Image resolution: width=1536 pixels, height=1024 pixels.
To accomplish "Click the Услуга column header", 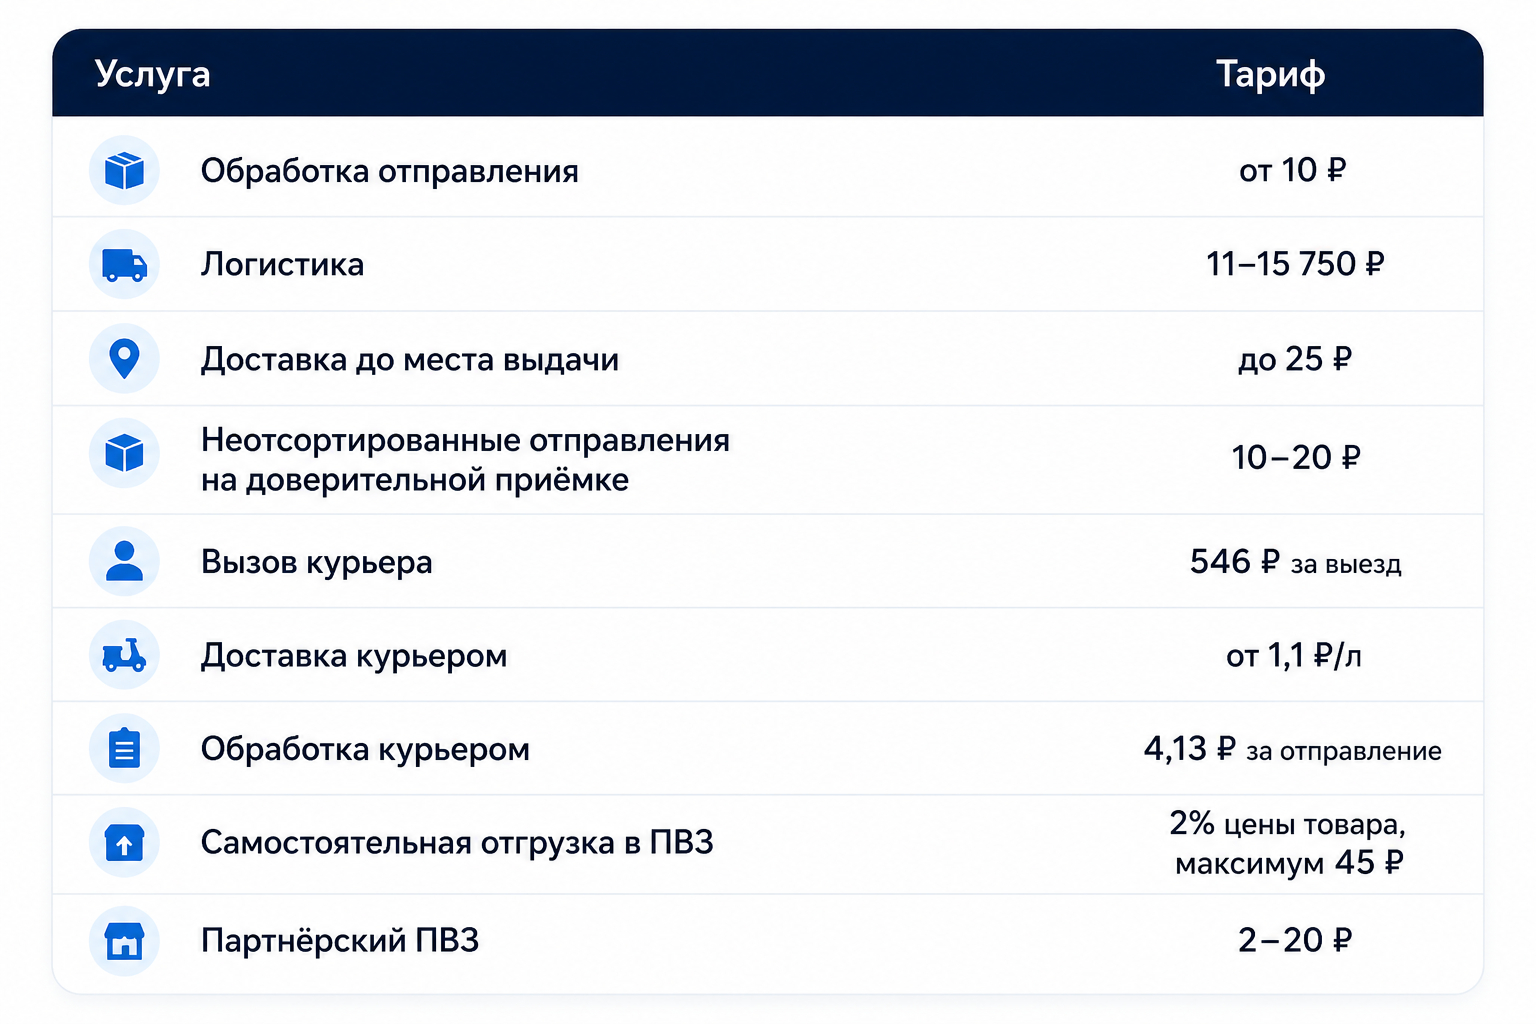I will 152,74.
